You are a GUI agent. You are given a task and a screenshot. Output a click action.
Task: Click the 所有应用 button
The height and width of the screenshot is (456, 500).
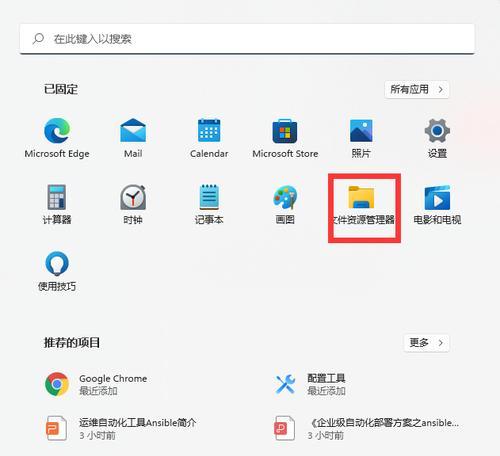(417, 89)
